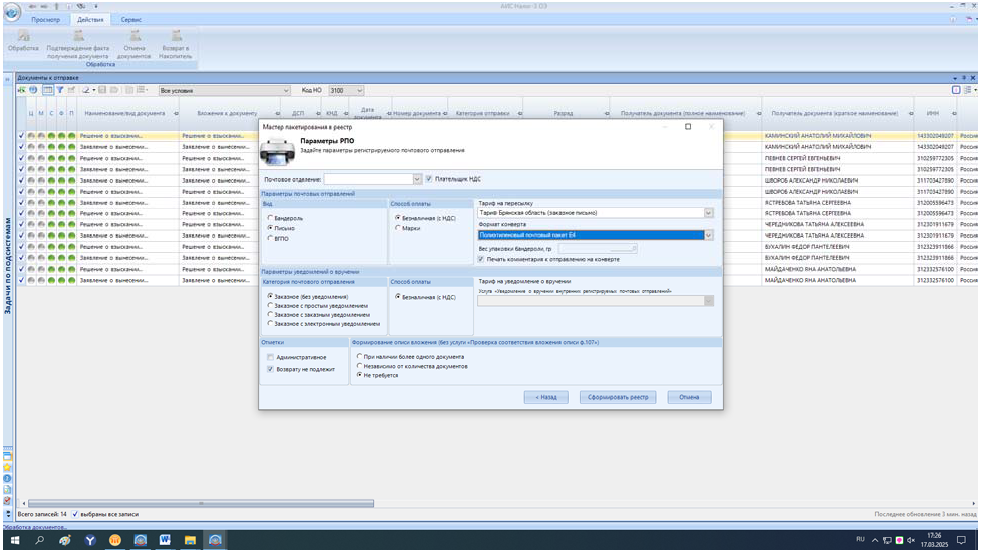This screenshot has width=981, height=552.
Task: Click the star favorites icon in the left sidebar
Action: [x=8, y=466]
